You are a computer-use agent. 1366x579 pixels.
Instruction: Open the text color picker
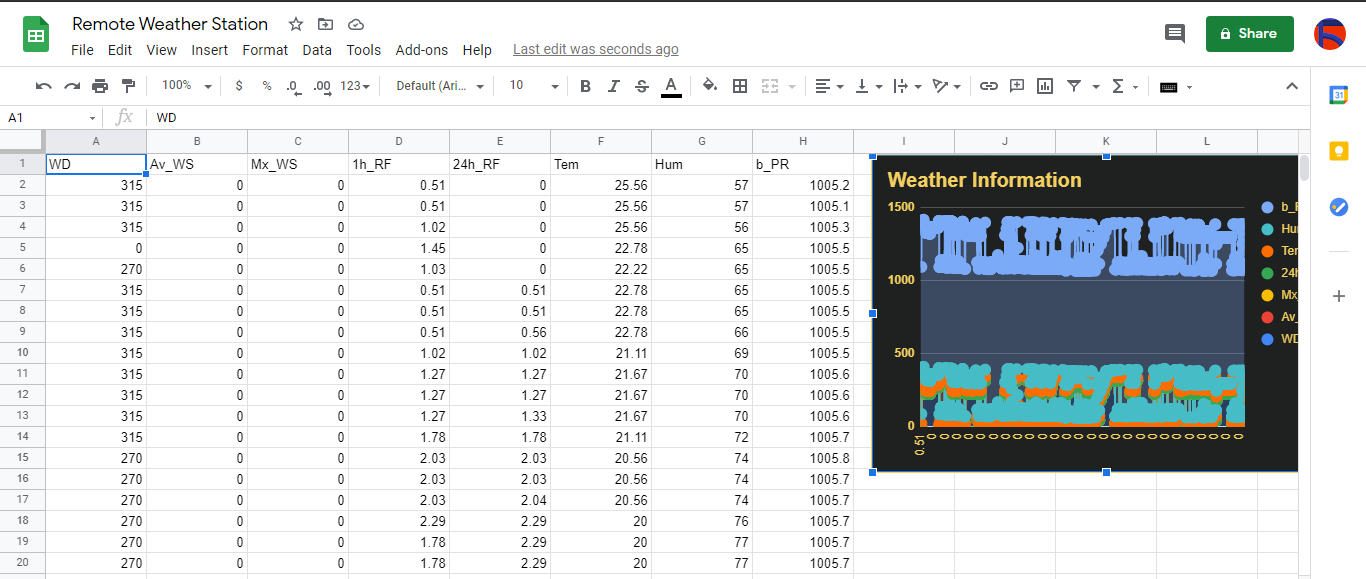671,87
